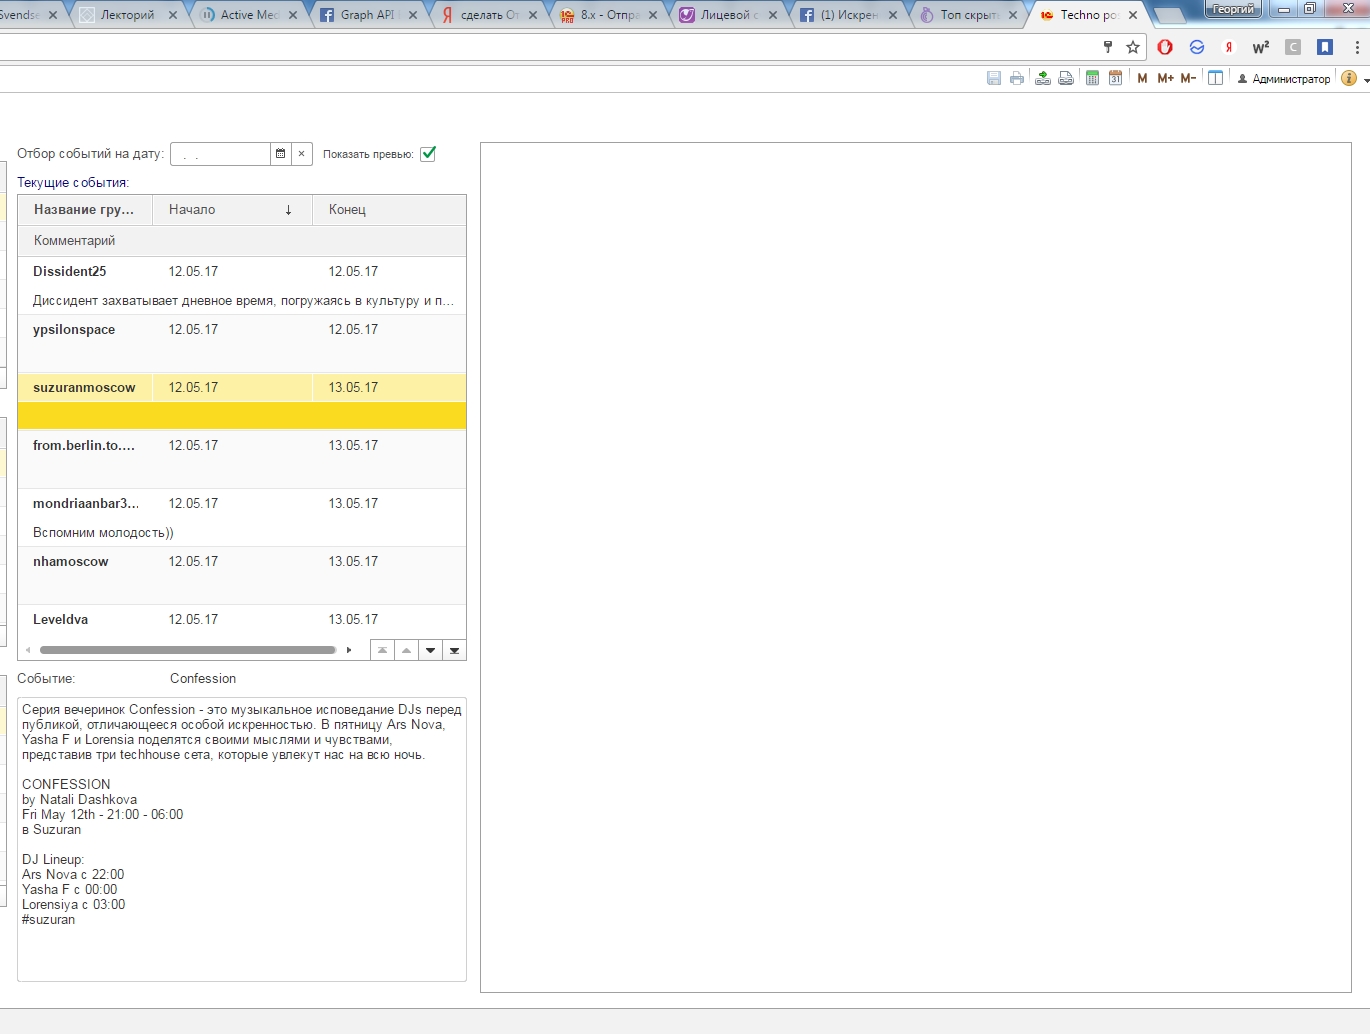1370x1034 pixels.
Task: Click the M+ memory add button
Action: tap(1165, 78)
